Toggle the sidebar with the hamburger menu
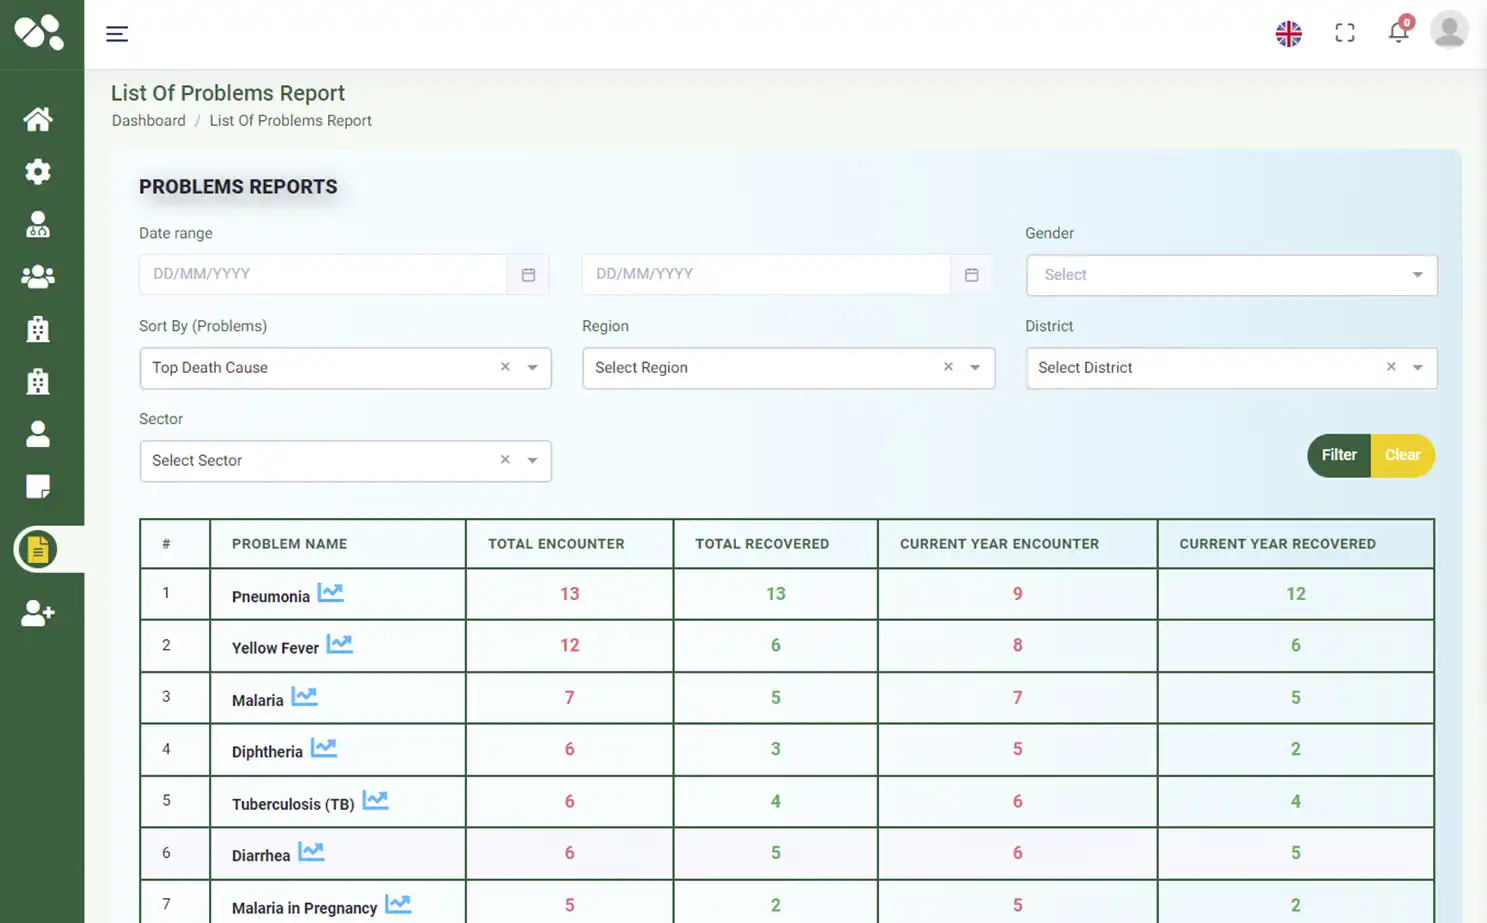 pos(117,33)
